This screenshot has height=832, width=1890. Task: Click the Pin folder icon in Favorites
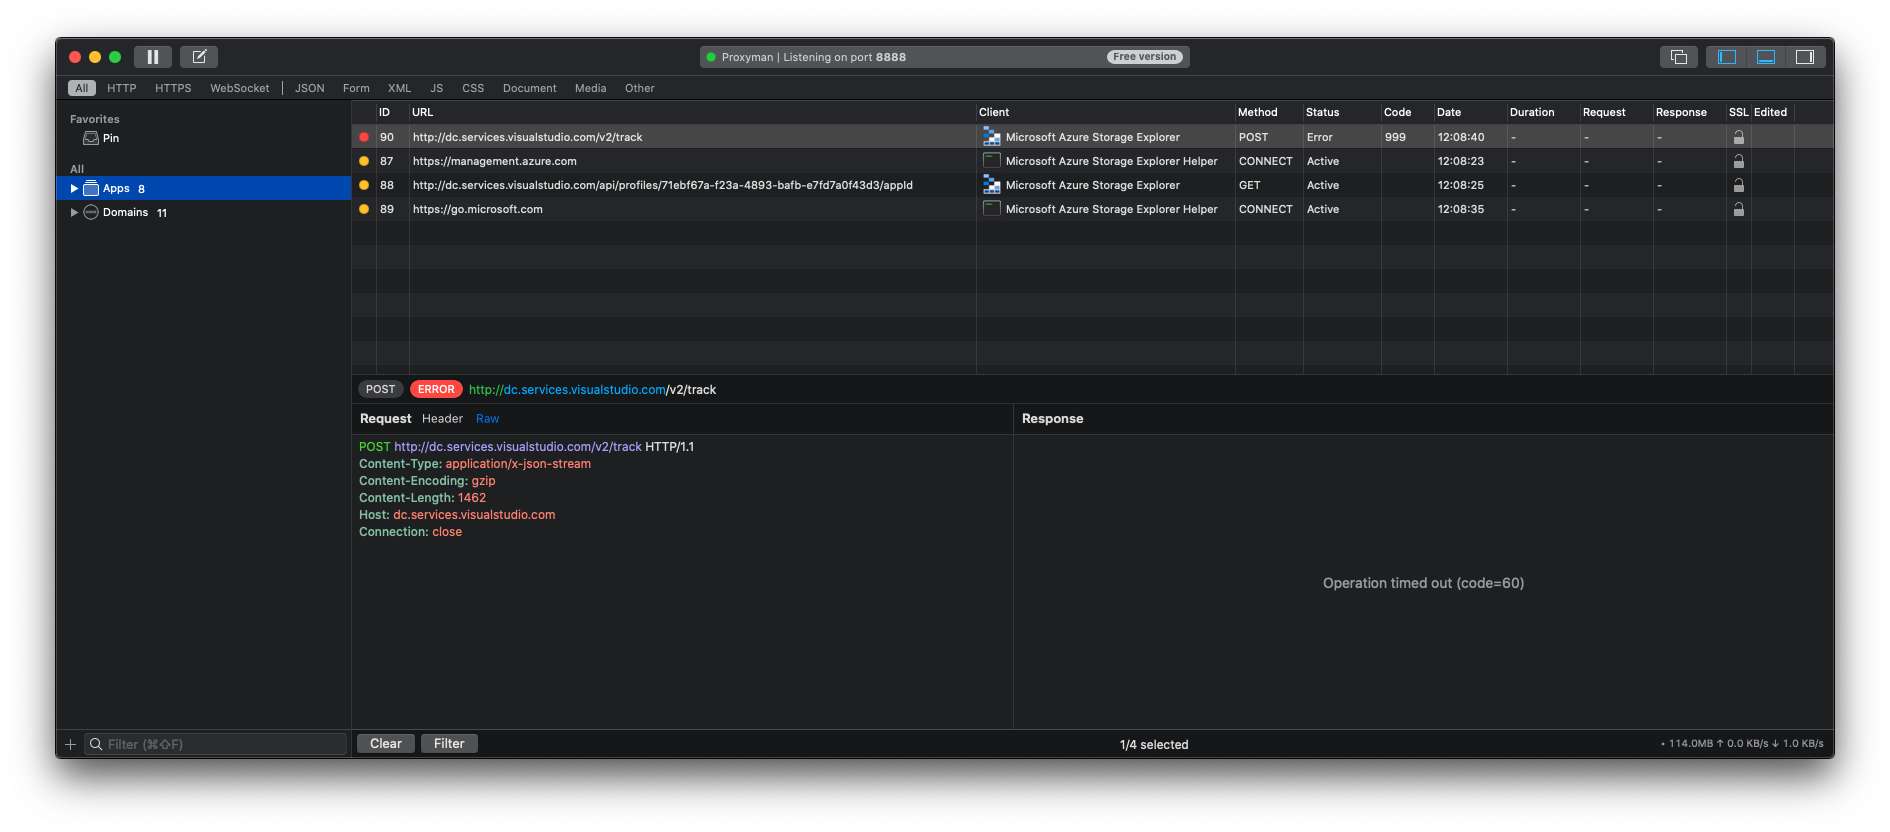(x=91, y=138)
